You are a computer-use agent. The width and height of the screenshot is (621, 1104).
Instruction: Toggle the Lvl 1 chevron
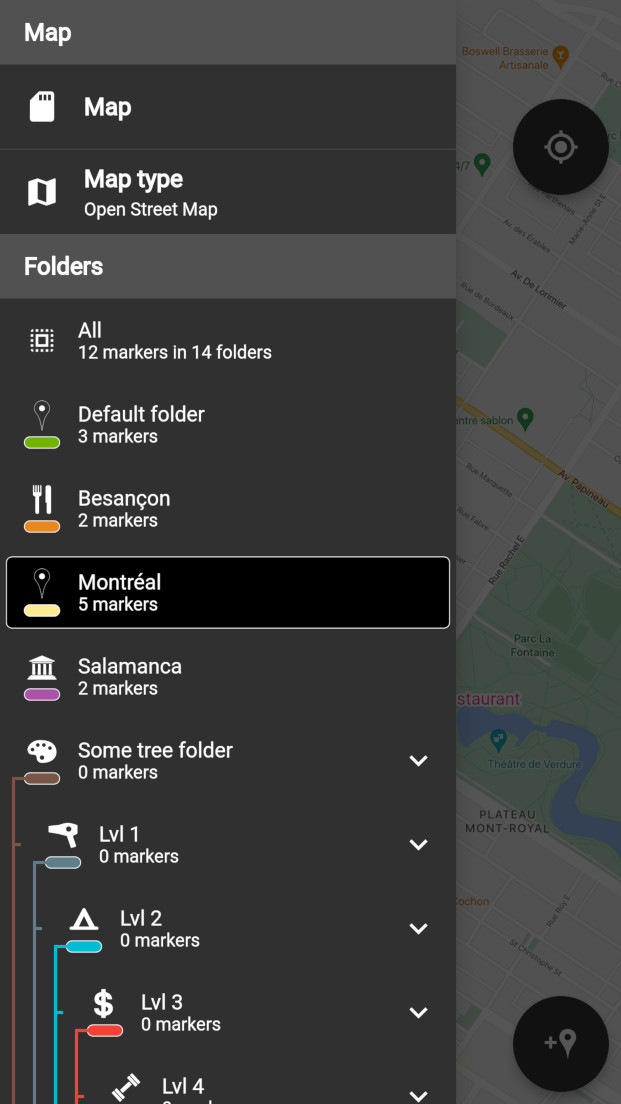pyautogui.click(x=418, y=844)
